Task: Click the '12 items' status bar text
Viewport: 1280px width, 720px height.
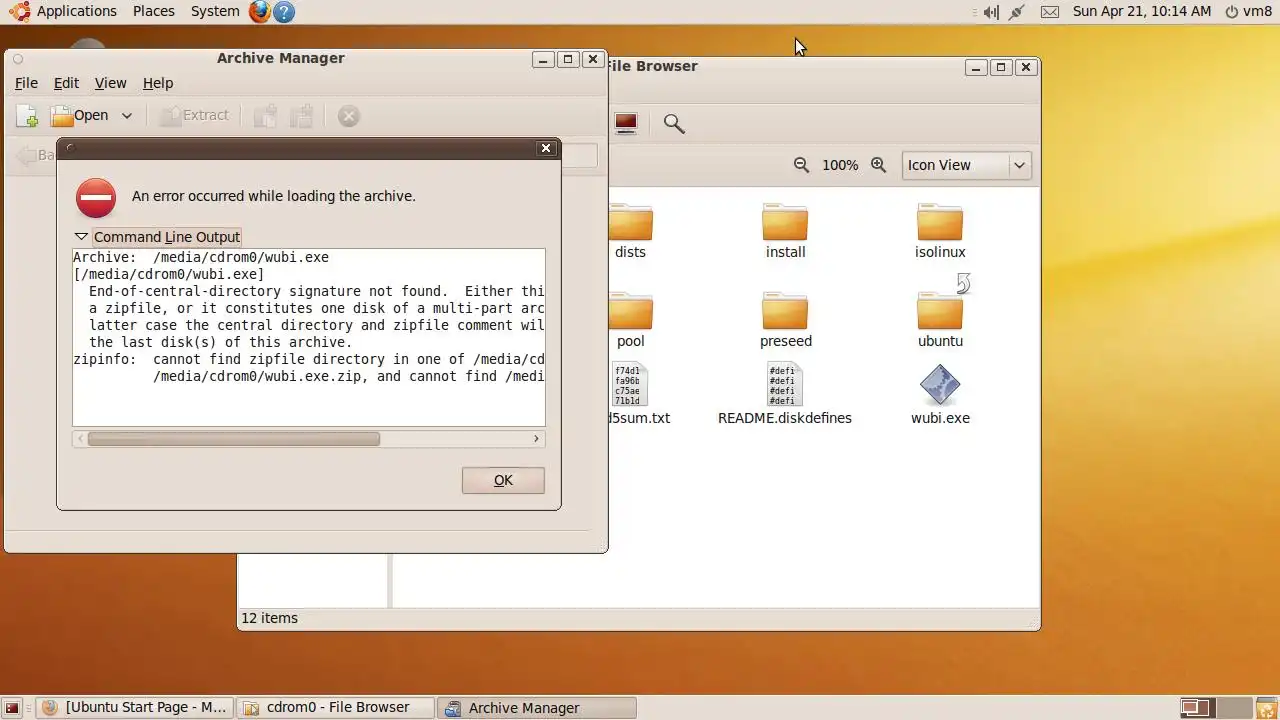Action: tap(269, 618)
